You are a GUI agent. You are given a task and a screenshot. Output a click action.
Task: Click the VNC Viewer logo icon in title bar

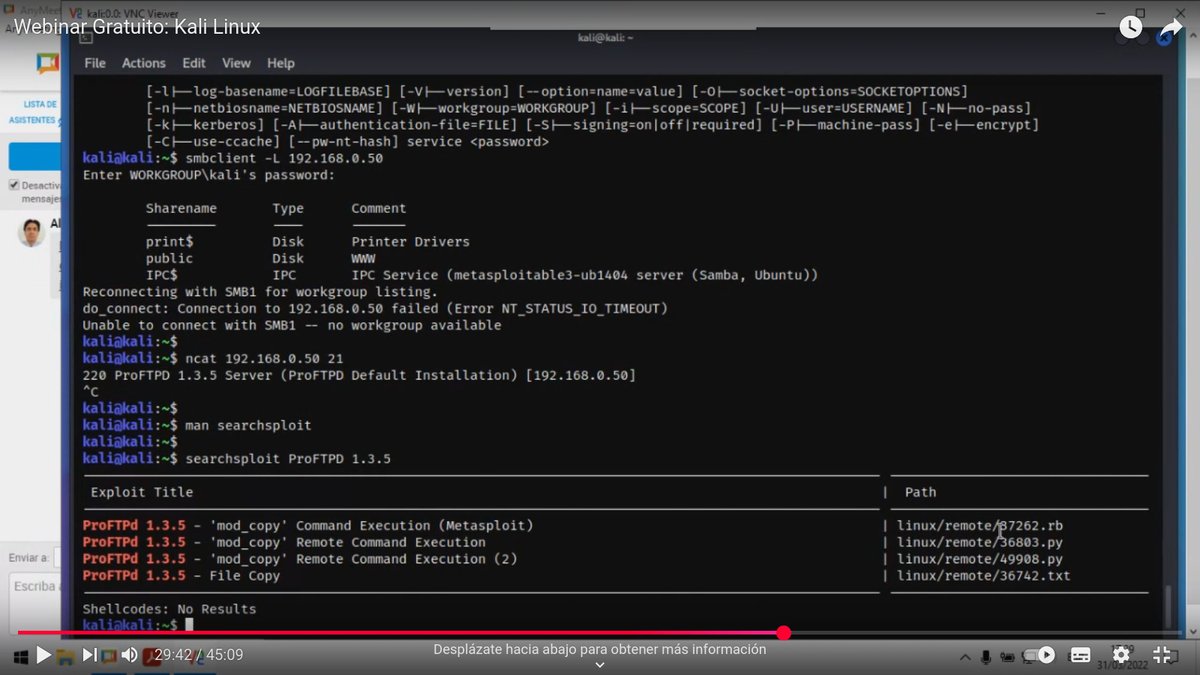pos(75,13)
